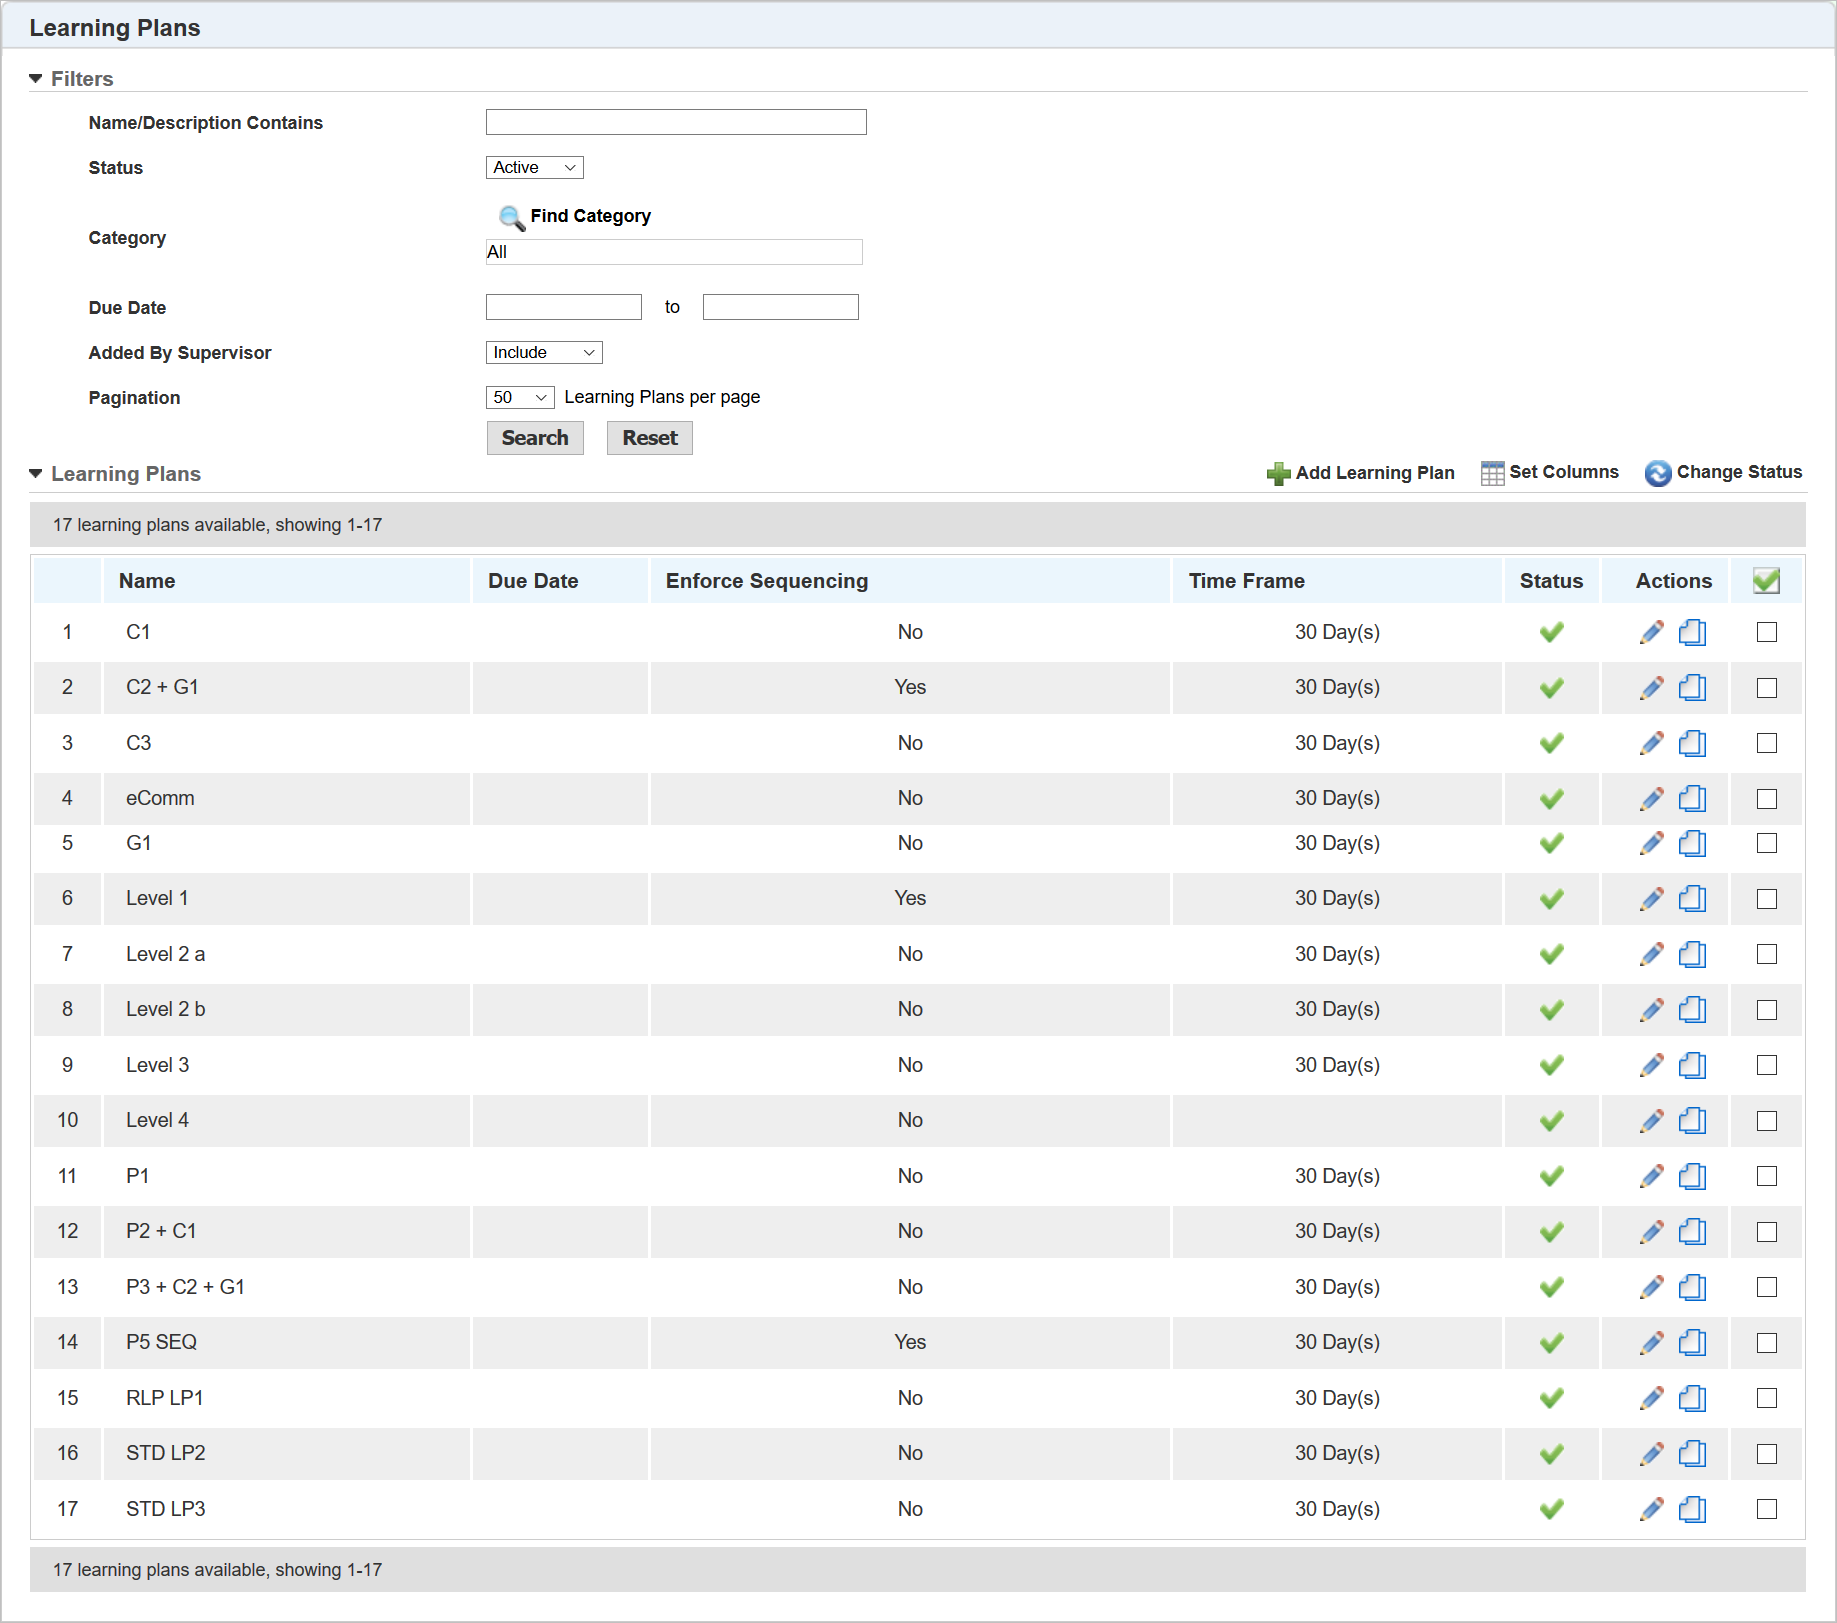
Task: Click the edit pencil icon for C1
Action: click(x=1651, y=632)
